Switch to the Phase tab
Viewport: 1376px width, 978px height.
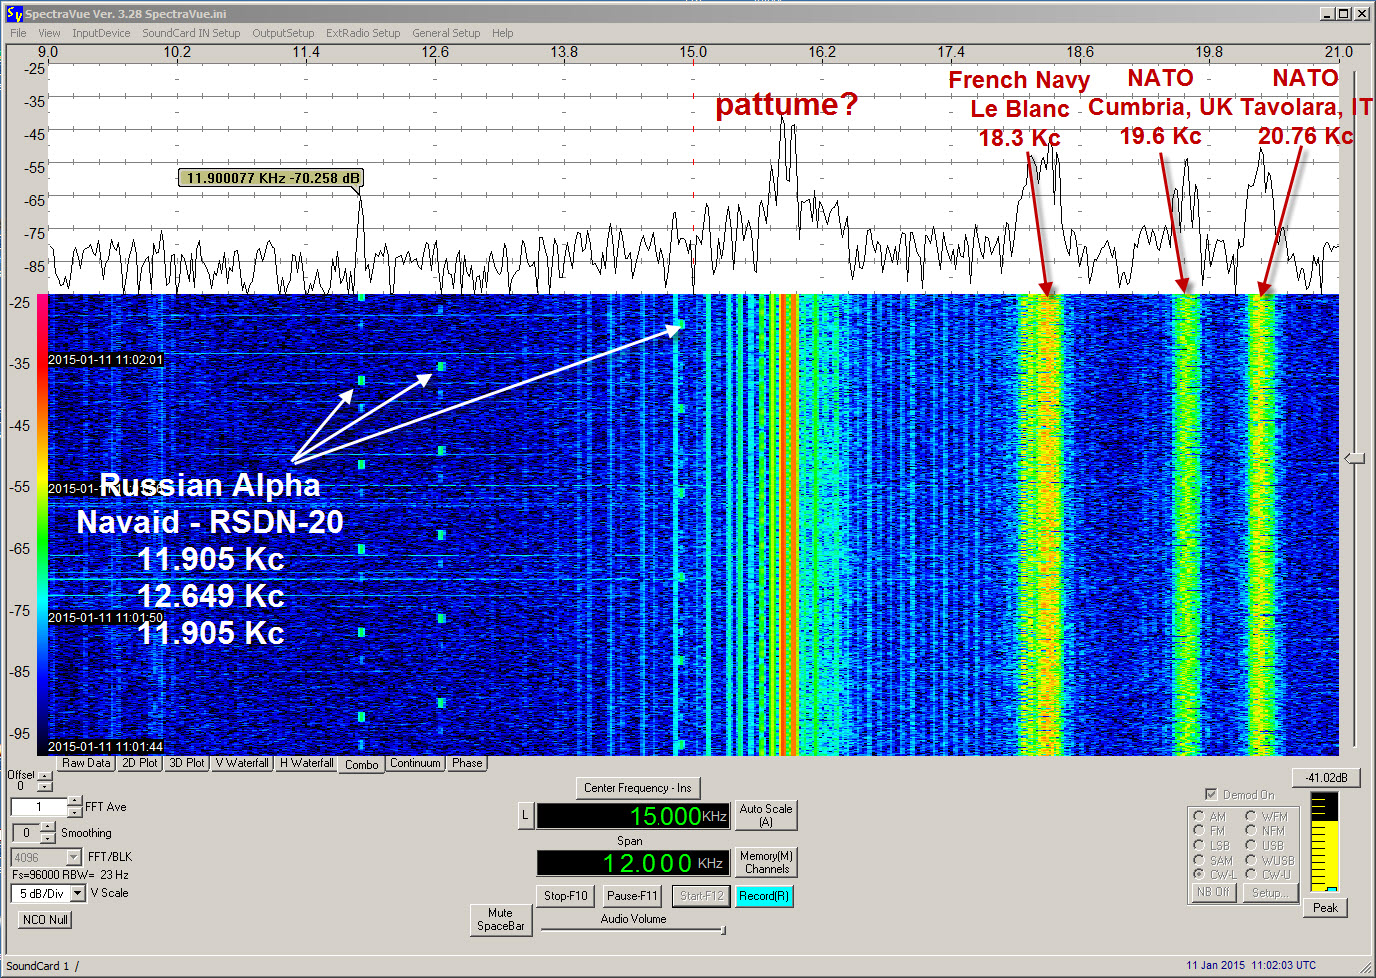coord(467,763)
